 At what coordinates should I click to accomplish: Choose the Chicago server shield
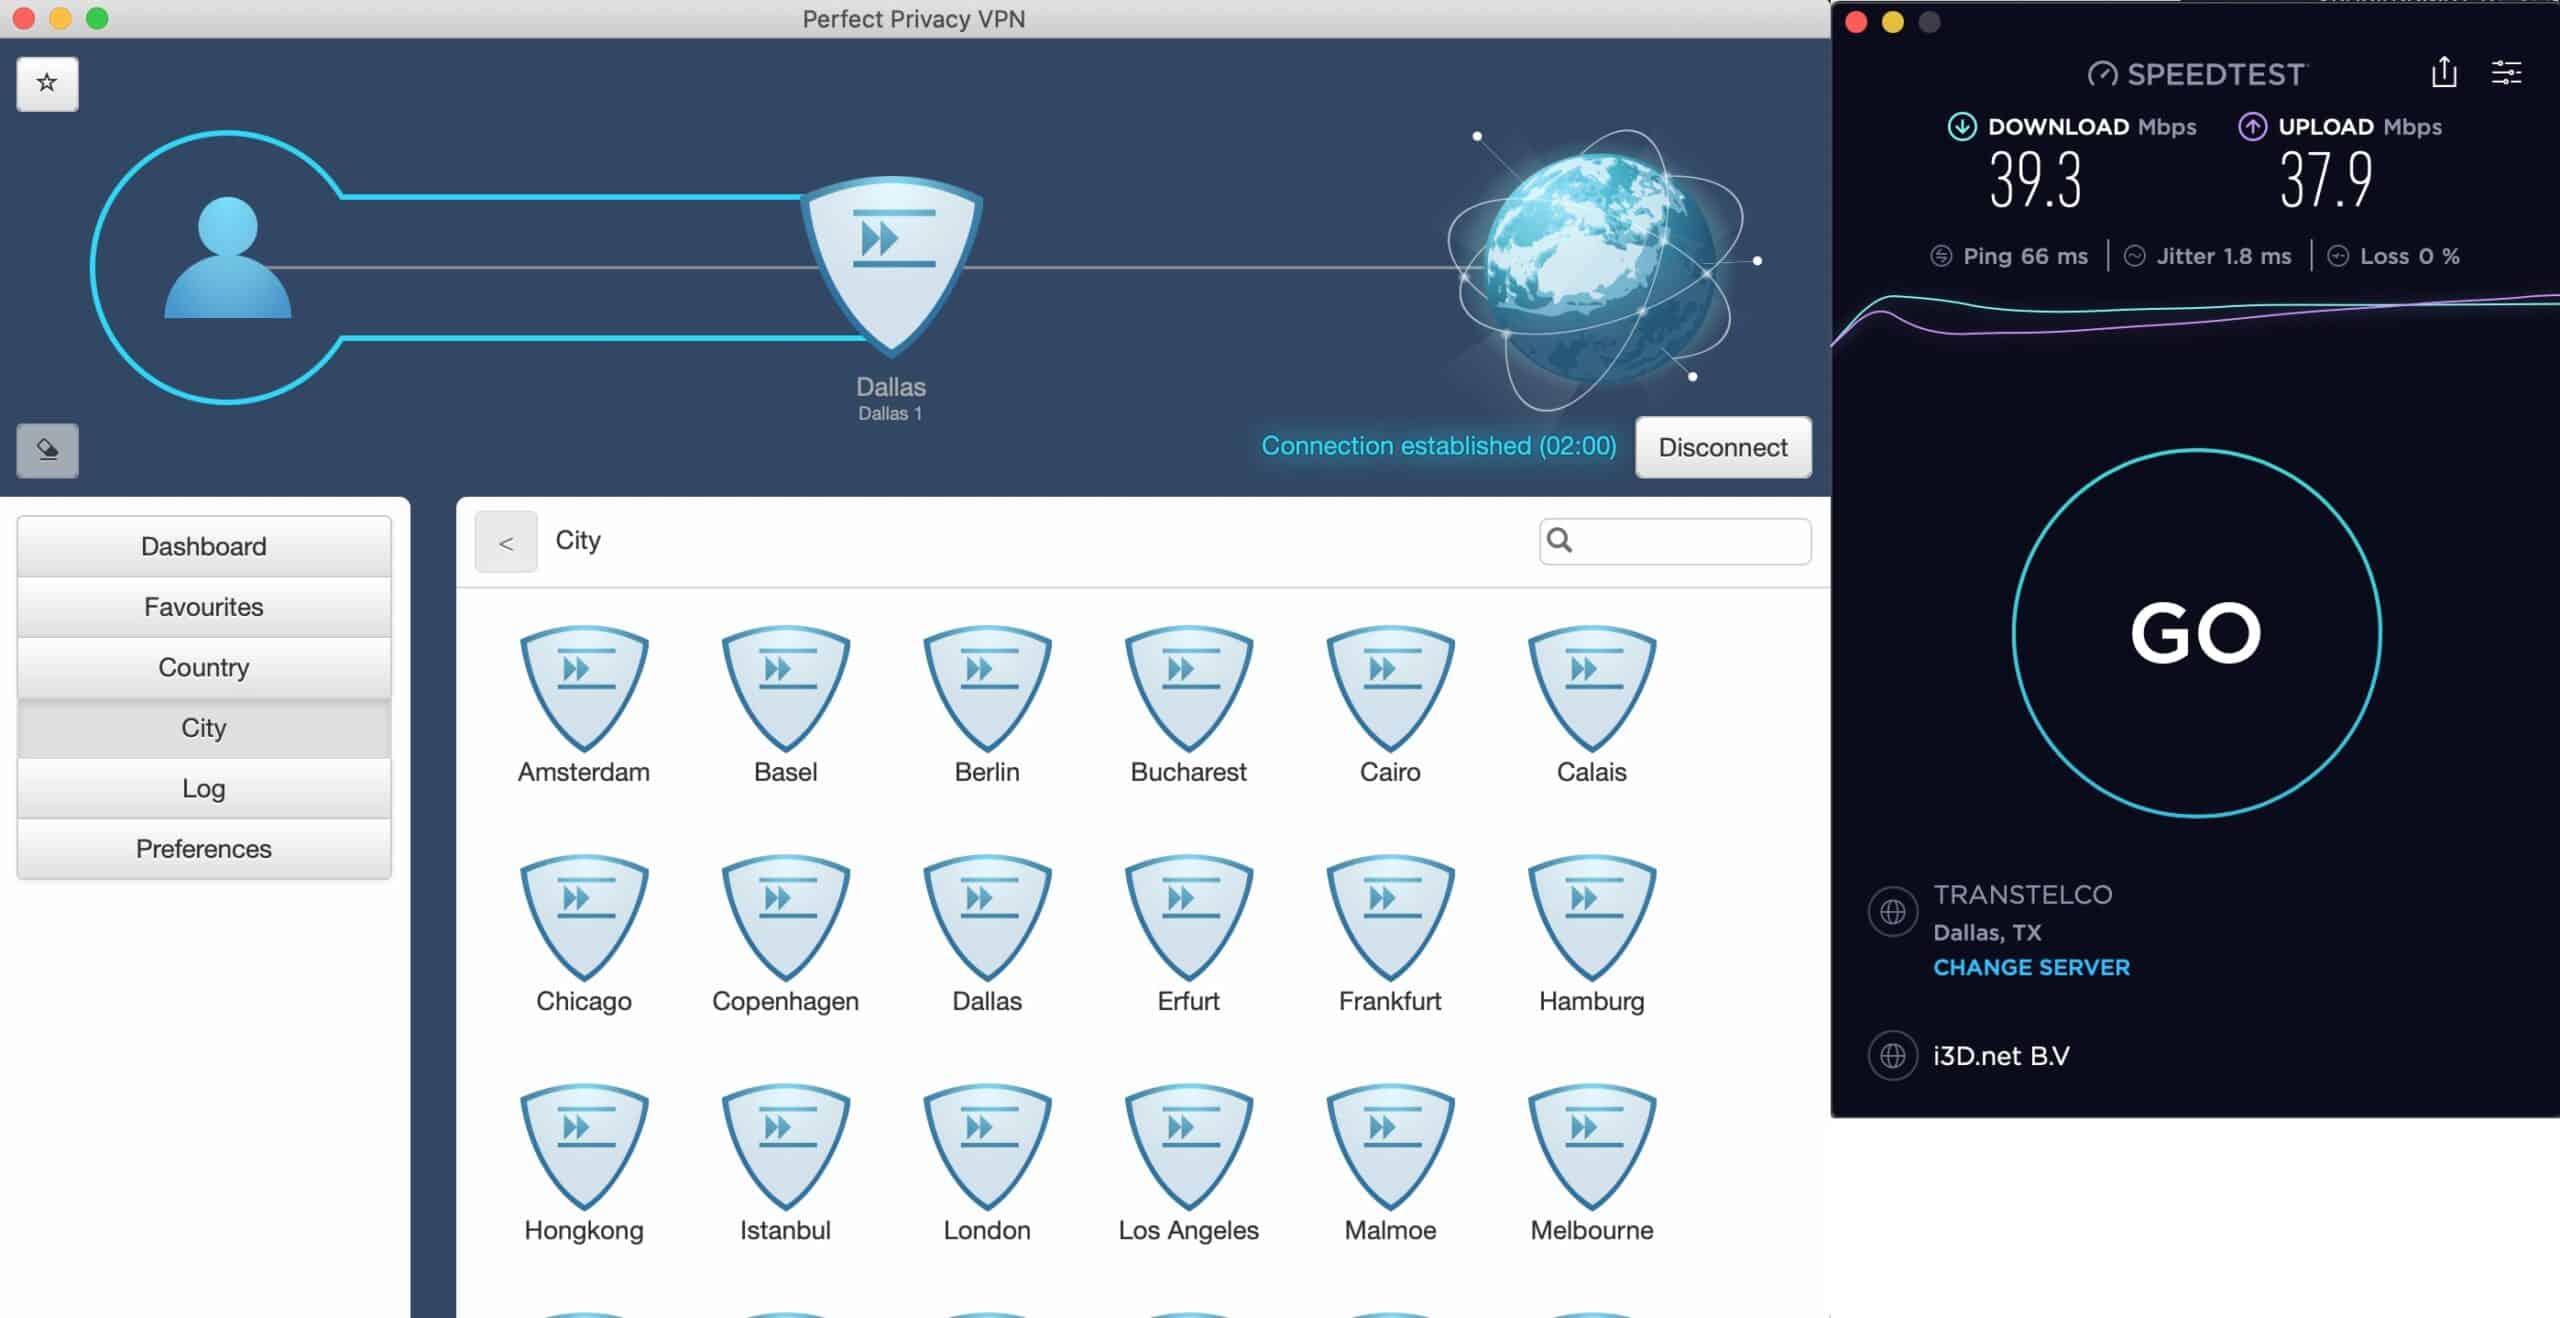pyautogui.click(x=584, y=917)
